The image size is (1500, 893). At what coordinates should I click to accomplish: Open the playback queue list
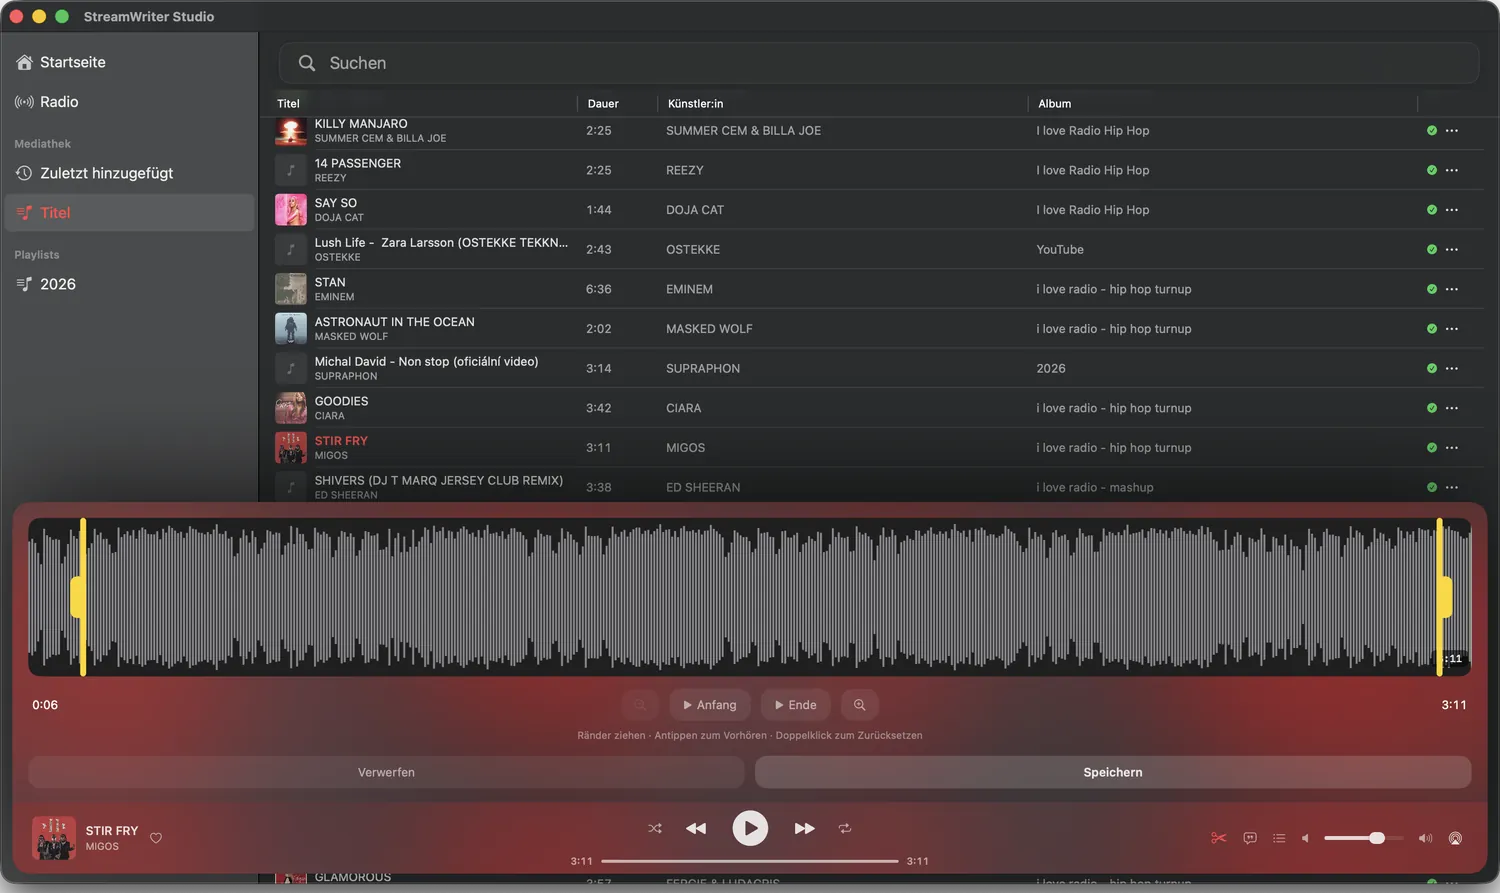(x=1279, y=838)
